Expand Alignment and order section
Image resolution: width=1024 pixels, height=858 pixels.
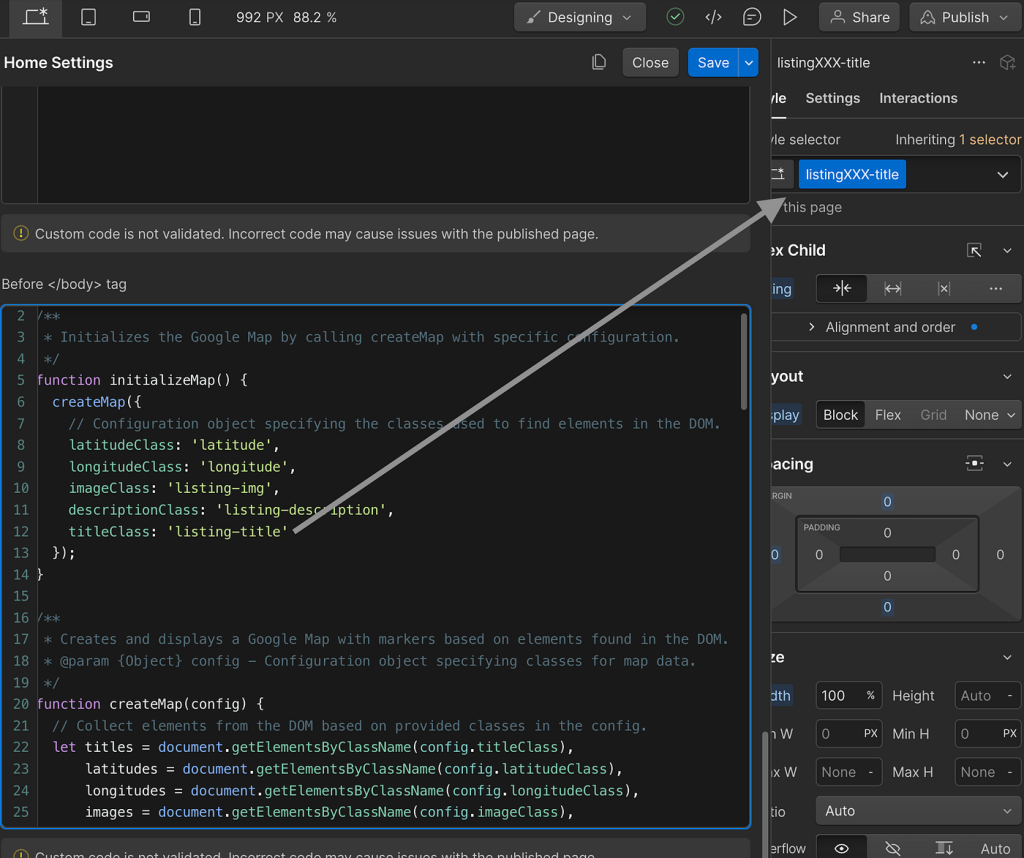pos(890,327)
